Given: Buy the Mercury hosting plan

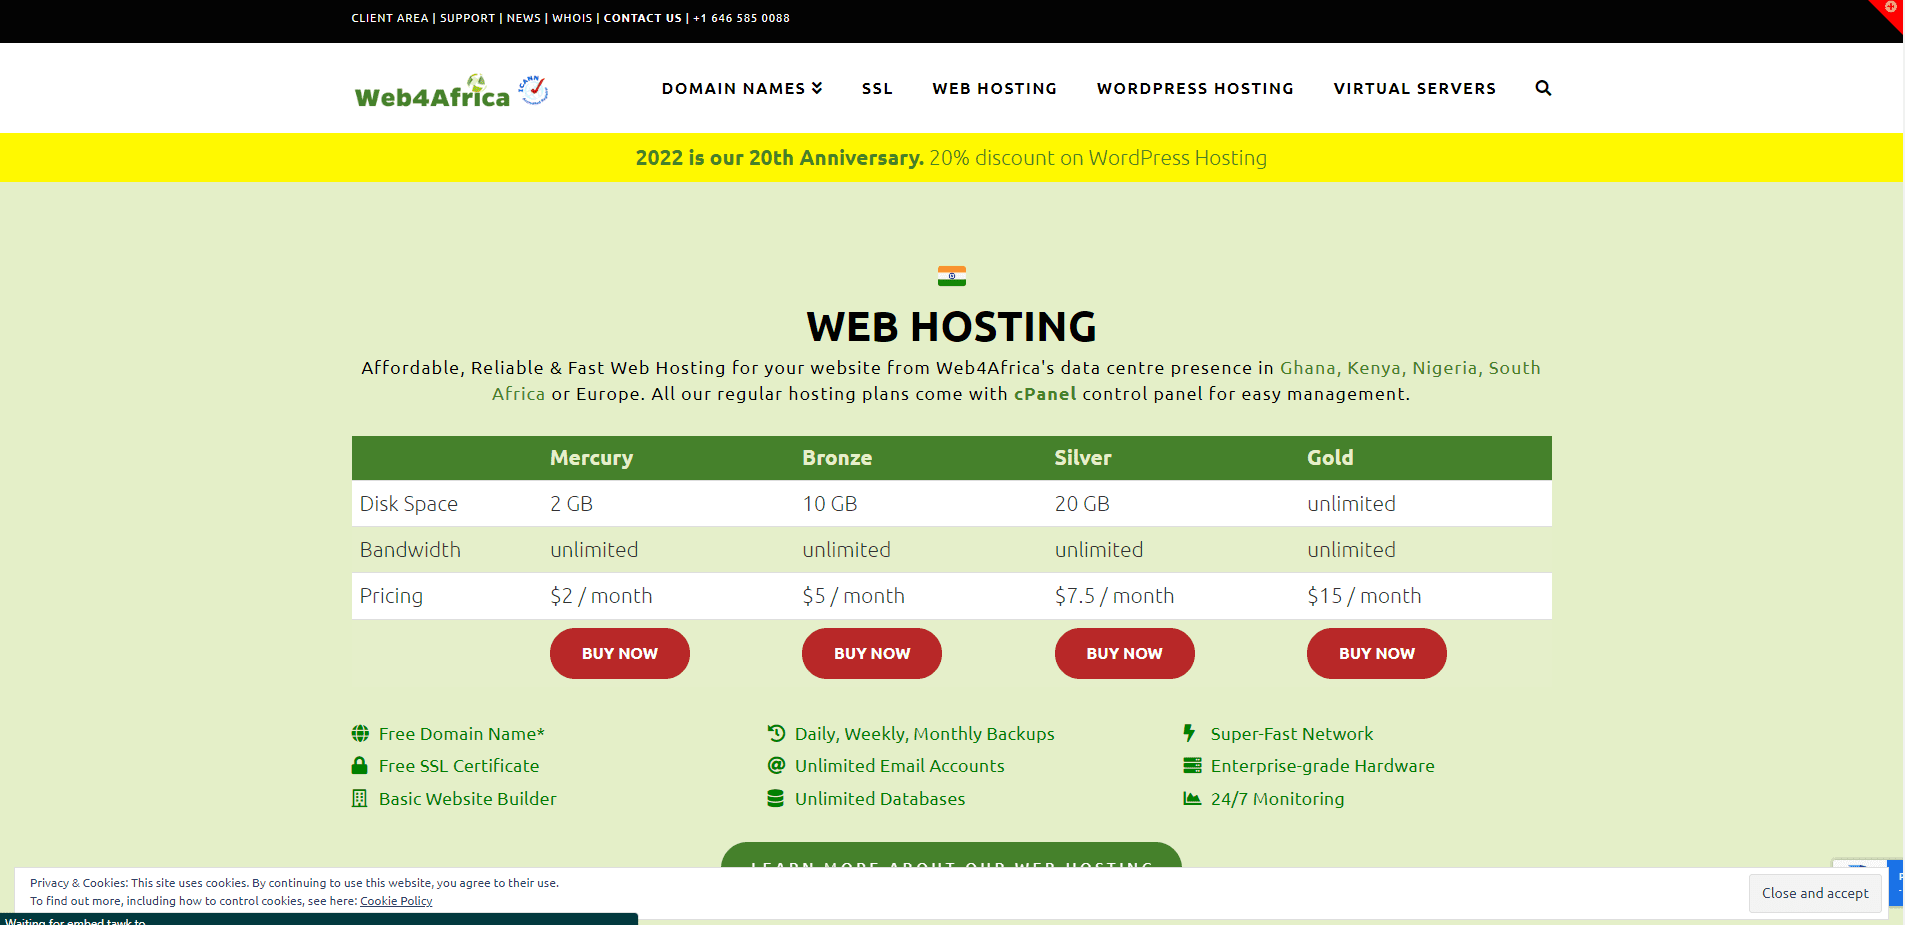Looking at the screenshot, I should pyautogui.click(x=619, y=653).
